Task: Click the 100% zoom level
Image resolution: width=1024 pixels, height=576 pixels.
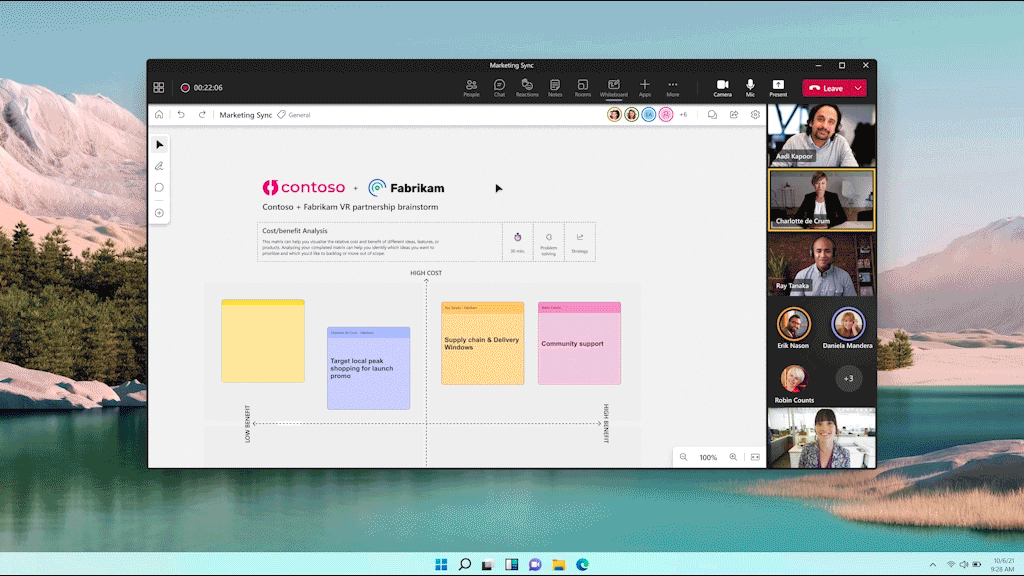Action: (x=708, y=457)
